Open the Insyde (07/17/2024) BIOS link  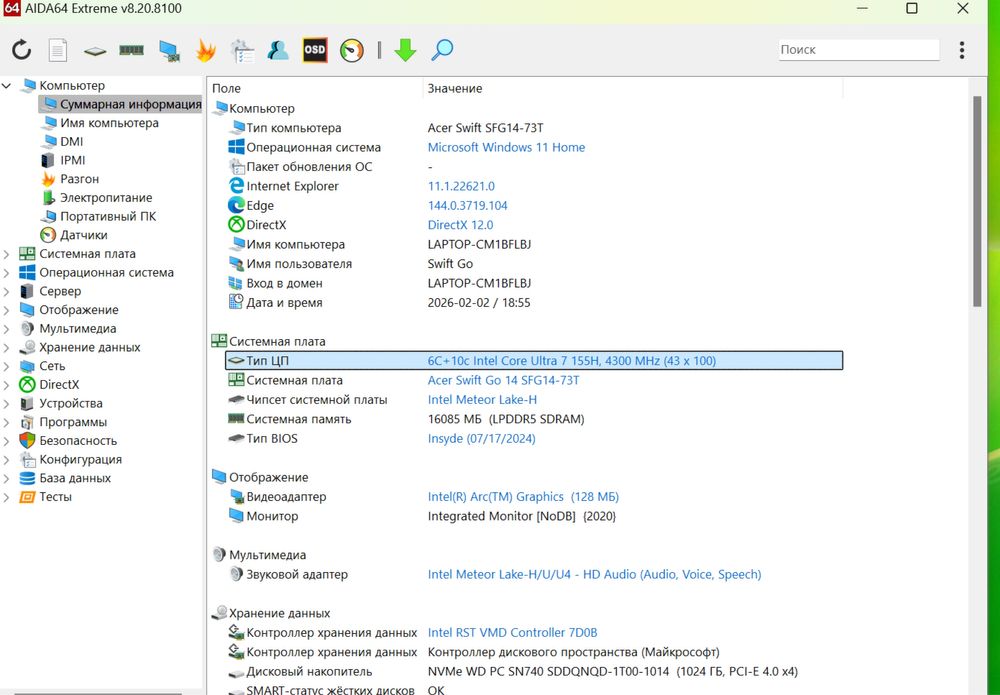coord(482,439)
